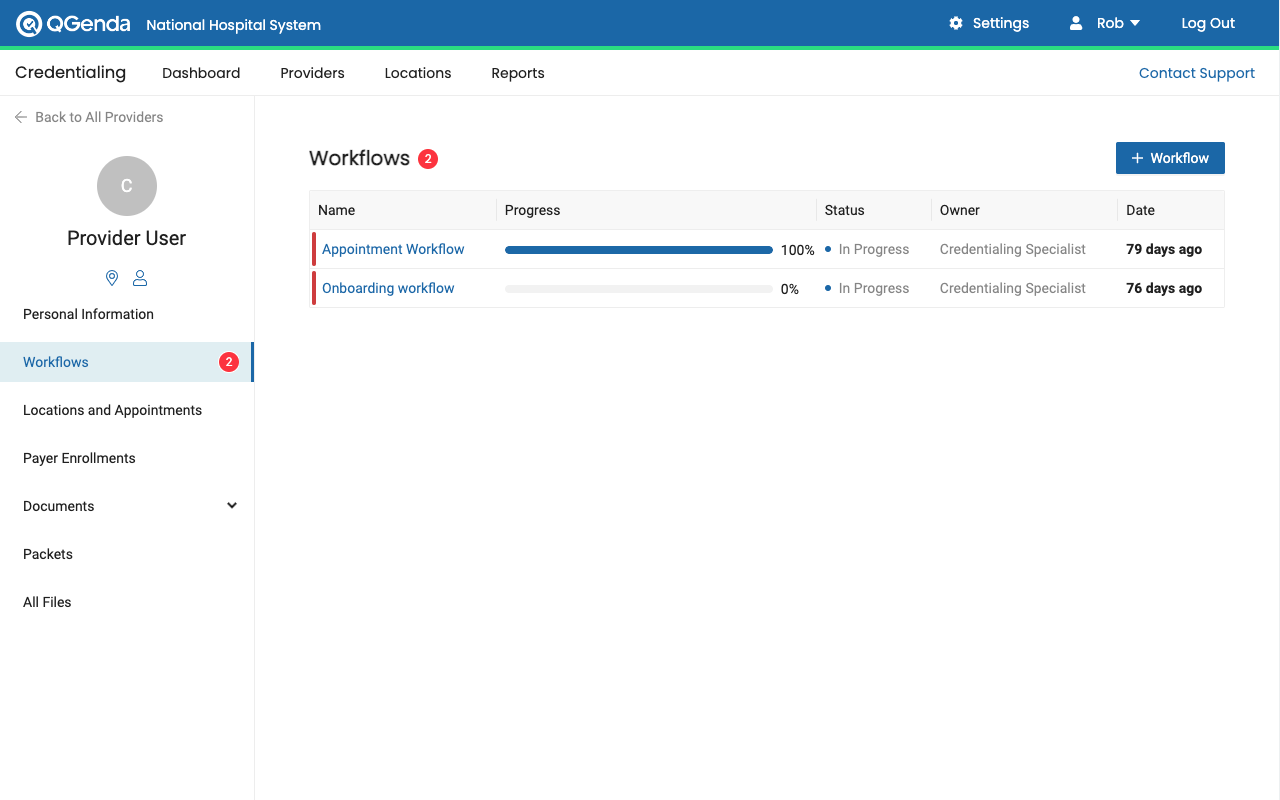Image resolution: width=1280 pixels, height=800 pixels.
Task: Click the Contact Support link
Action: click(x=1196, y=73)
